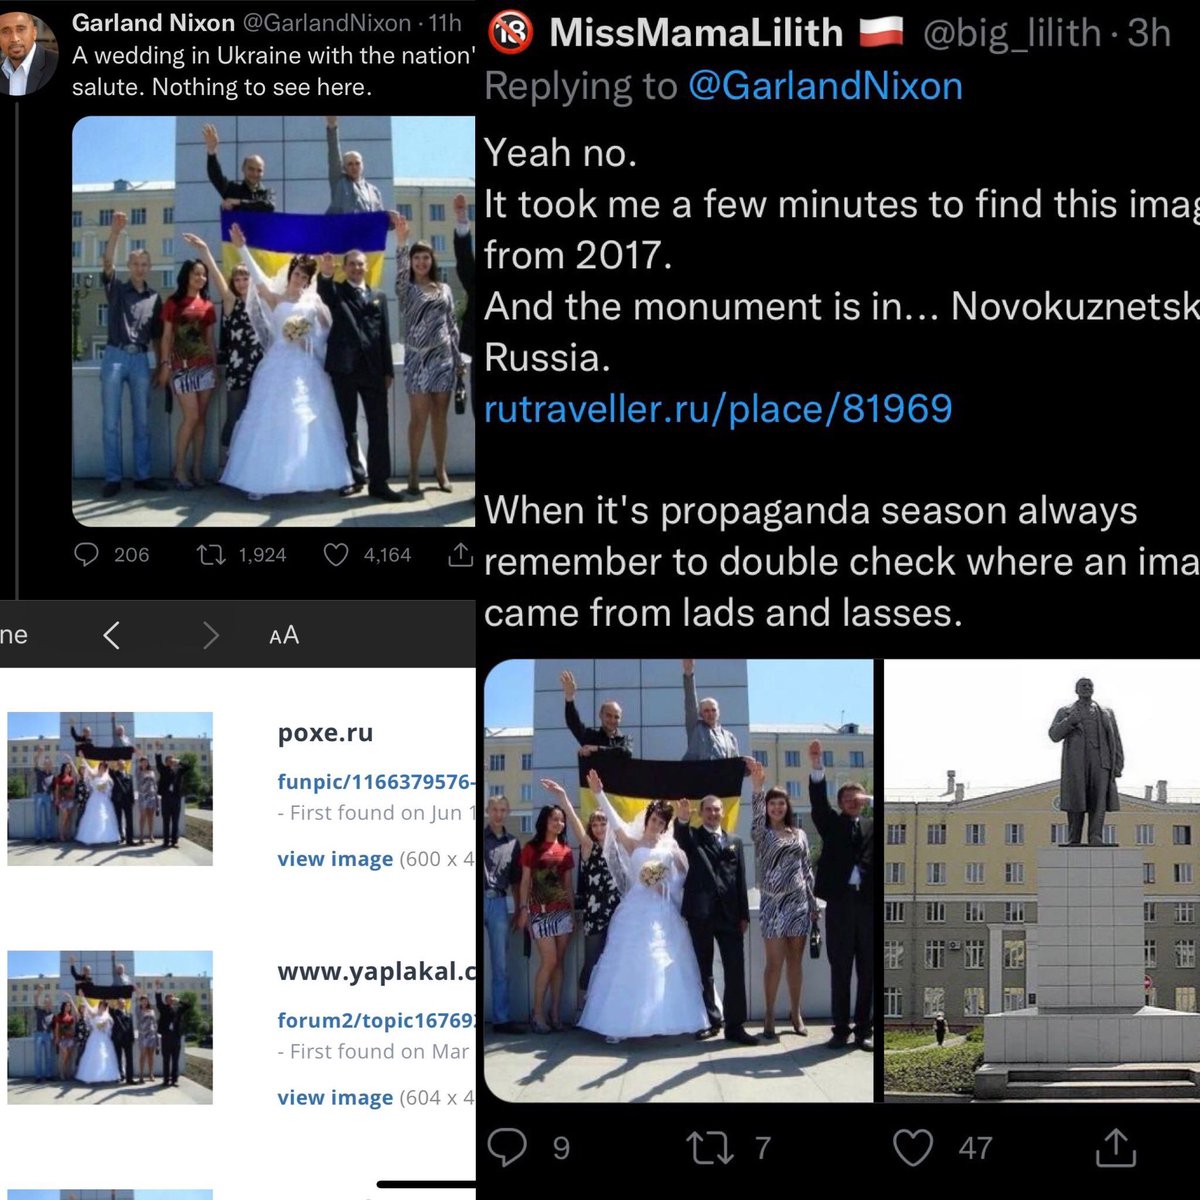Reply to MissMamaLilith's tweet with 9 comments
The height and width of the screenshot is (1200, 1200).
point(507,1147)
